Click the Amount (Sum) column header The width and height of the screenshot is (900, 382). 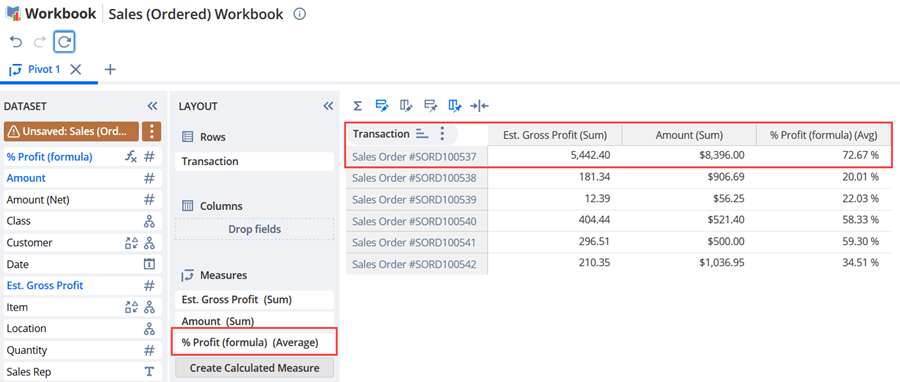coord(689,135)
